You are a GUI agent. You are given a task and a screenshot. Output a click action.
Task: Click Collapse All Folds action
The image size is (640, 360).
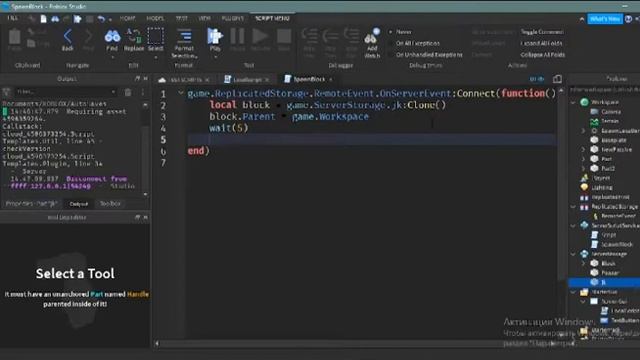542,55
